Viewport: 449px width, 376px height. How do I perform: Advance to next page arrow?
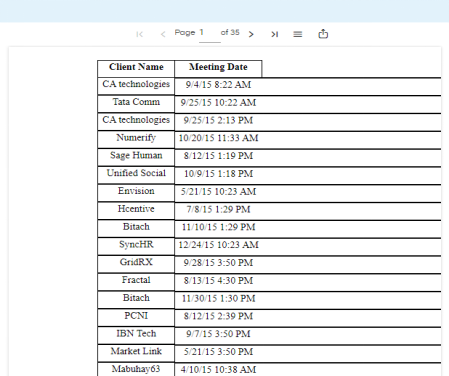[x=251, y=34]
